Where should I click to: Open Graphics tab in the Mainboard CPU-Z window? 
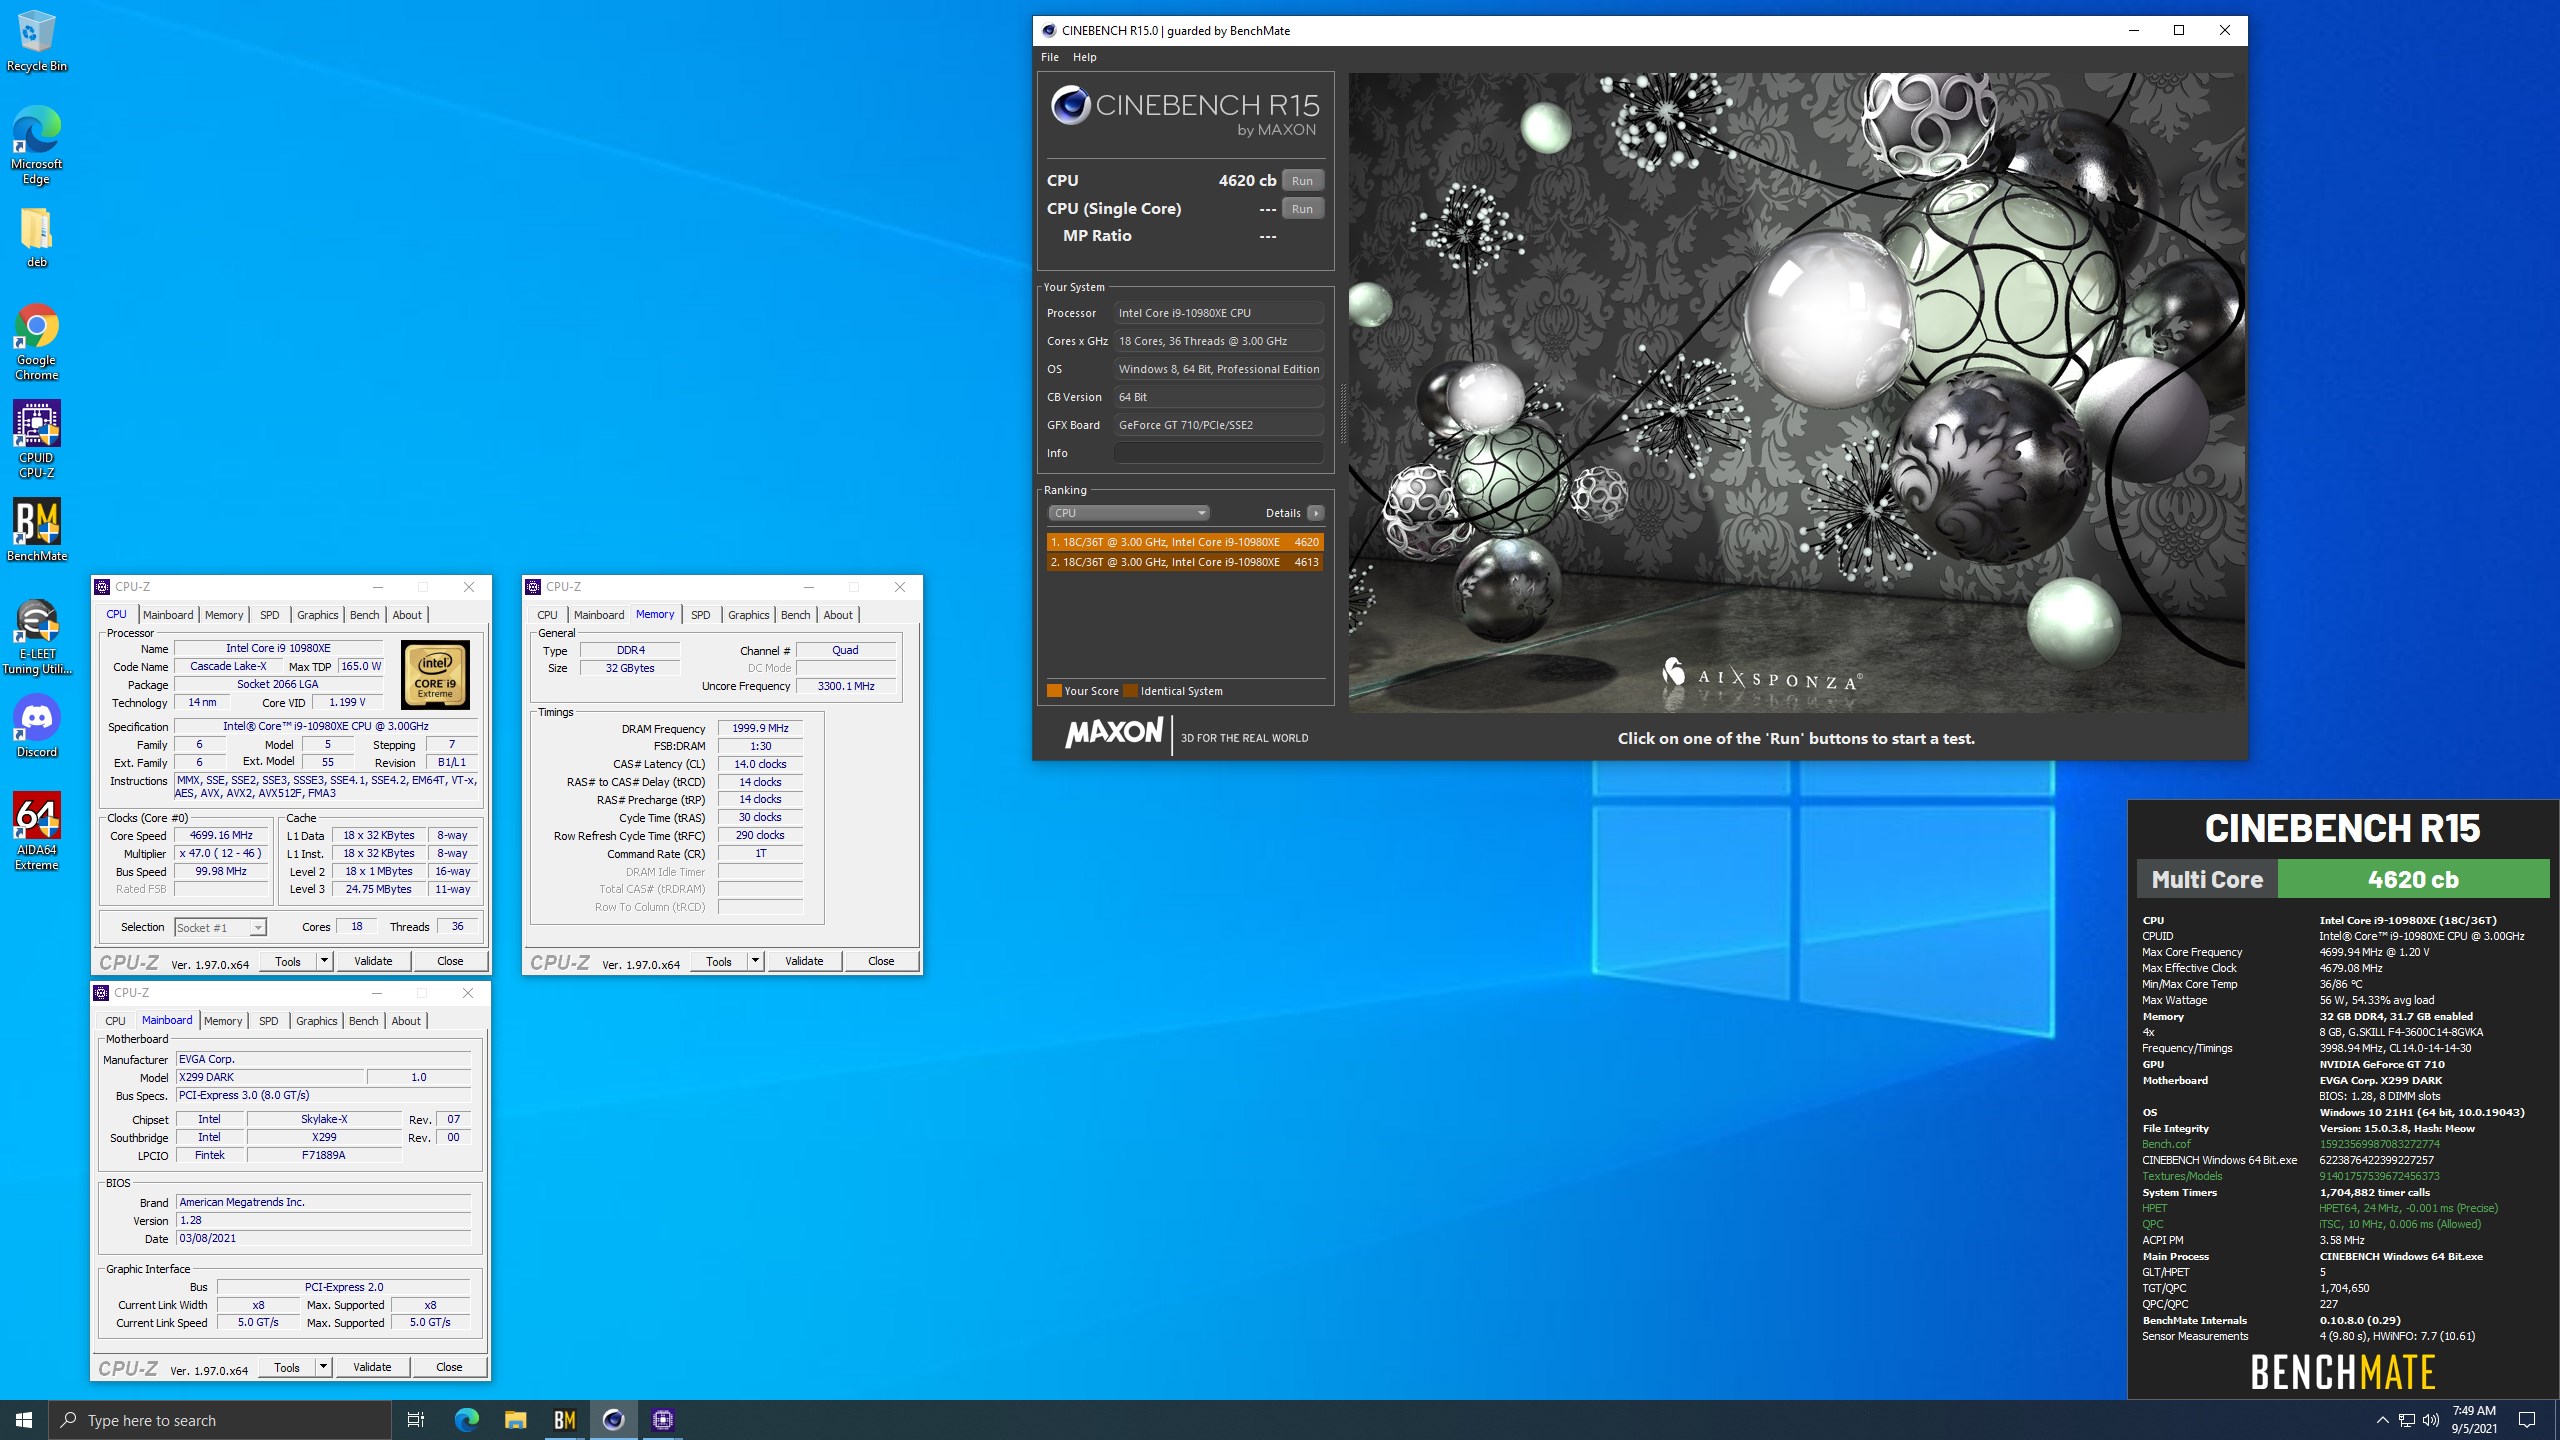tap(317, 1021)
